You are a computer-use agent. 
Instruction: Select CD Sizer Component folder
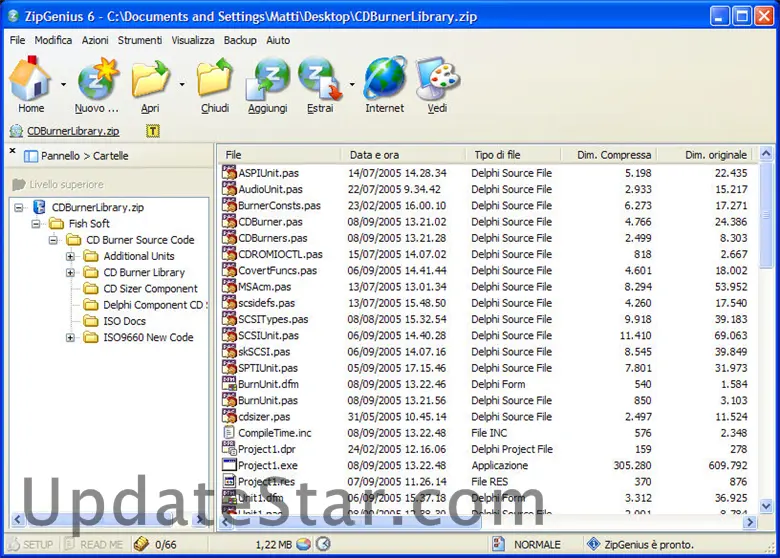coord(150,289)
